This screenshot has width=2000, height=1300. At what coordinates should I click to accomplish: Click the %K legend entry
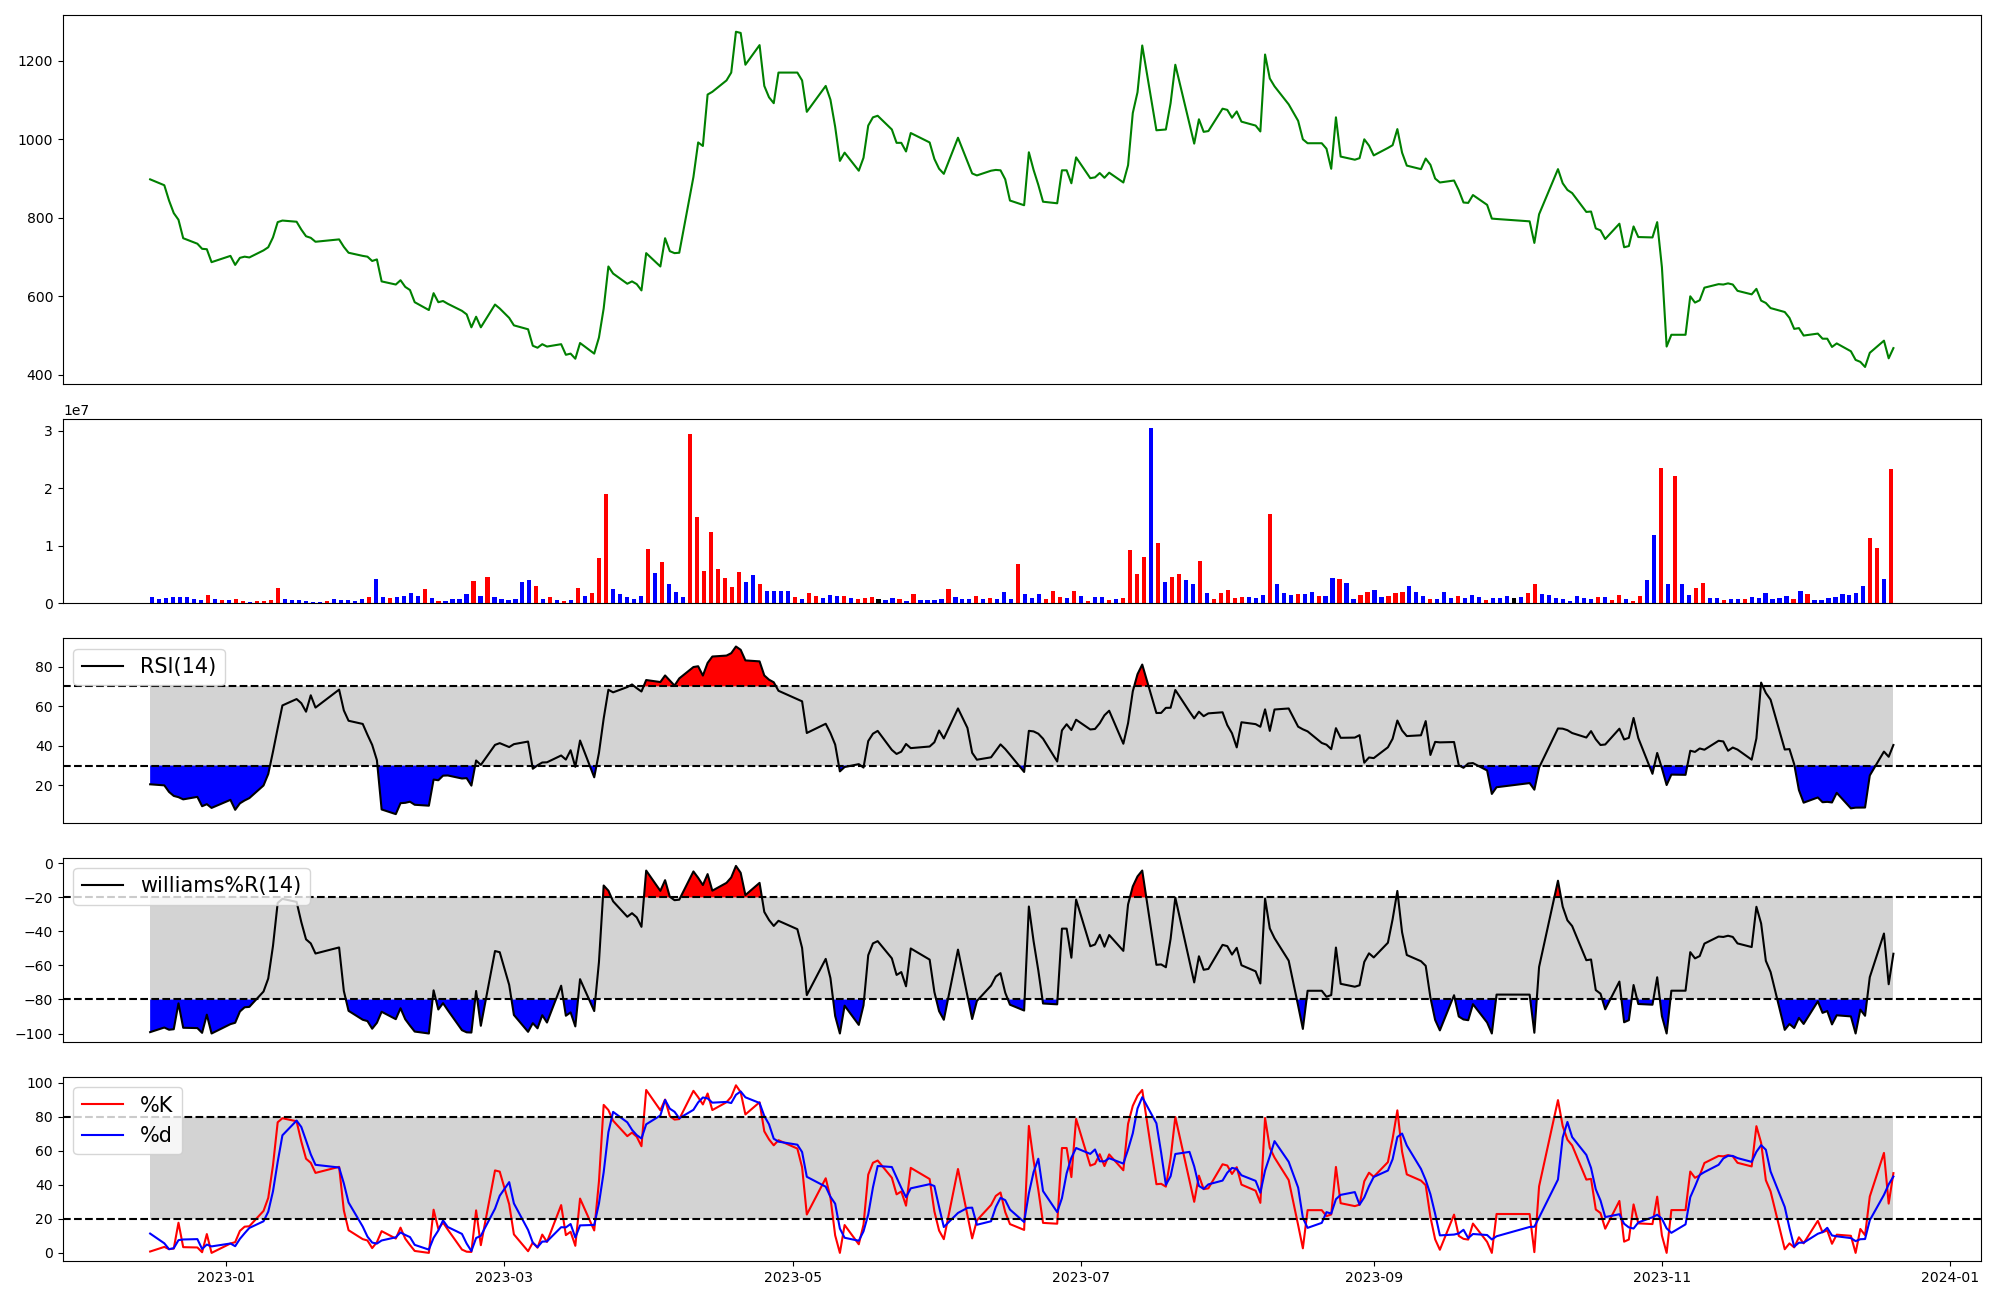pyautogui.click(x=156, y=1105)
